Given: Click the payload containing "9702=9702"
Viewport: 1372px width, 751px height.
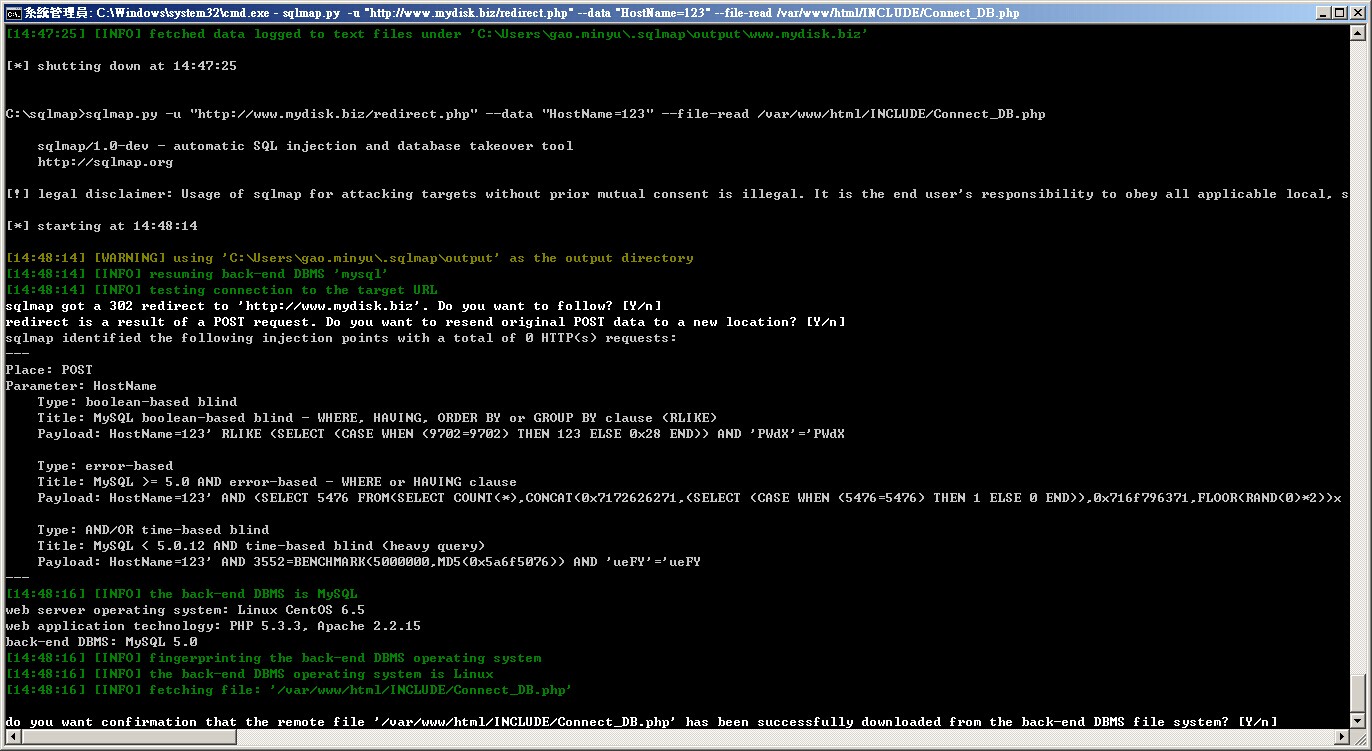Looking at the screenshot, I should coord(441,434).
